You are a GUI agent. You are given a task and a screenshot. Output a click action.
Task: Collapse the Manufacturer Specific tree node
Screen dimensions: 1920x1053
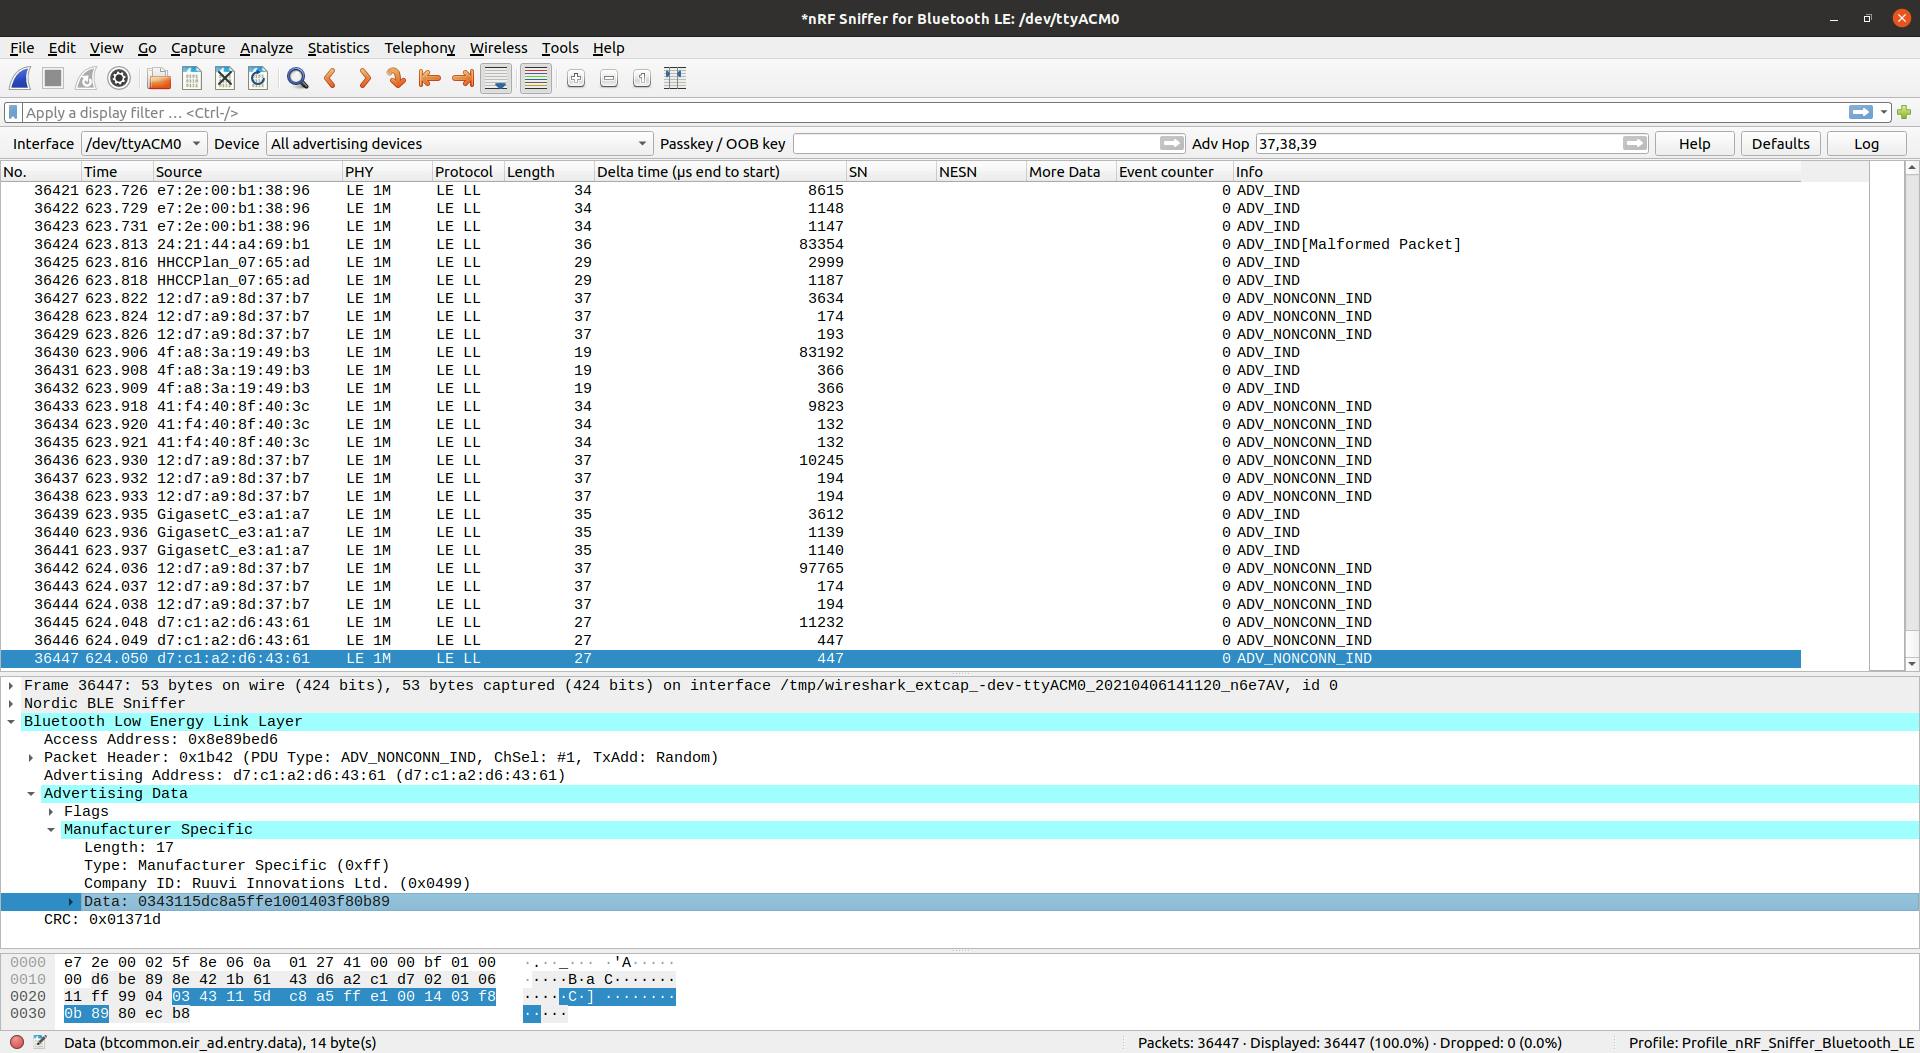pos(51,830)
